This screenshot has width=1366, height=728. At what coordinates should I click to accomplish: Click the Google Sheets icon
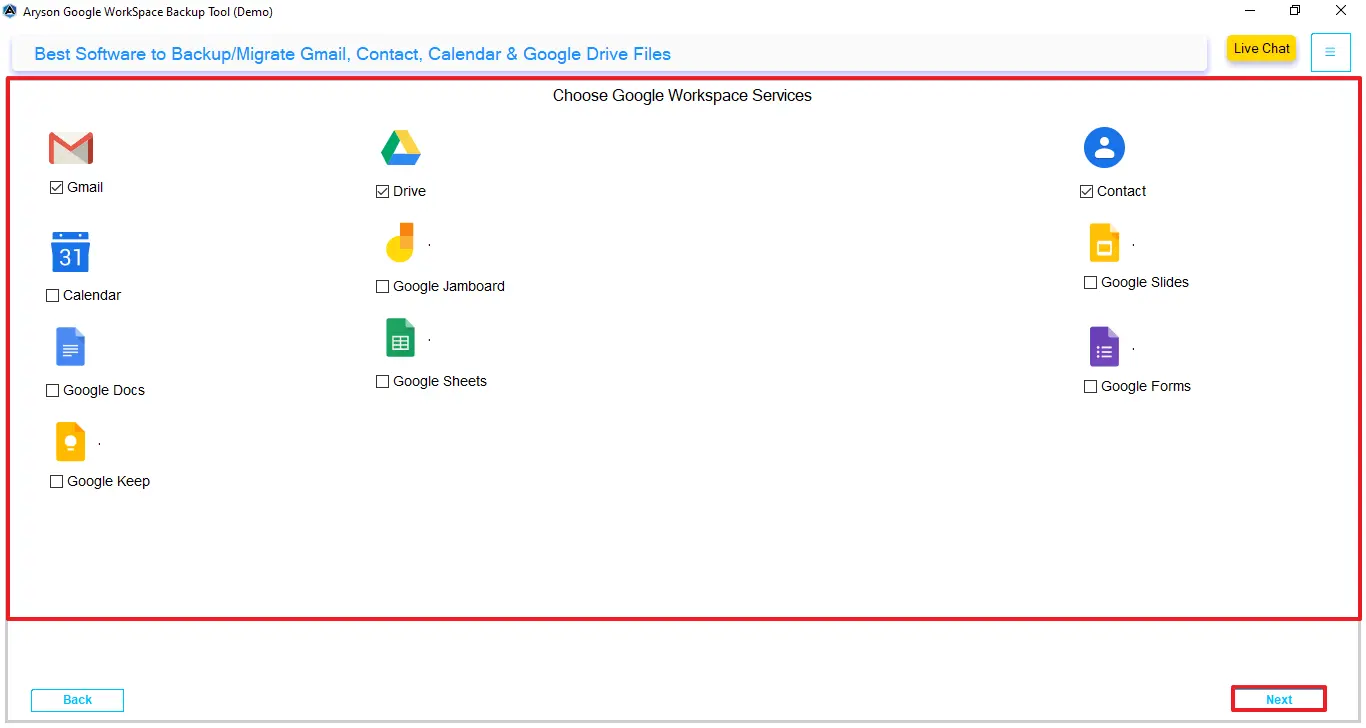coord(400,337)
